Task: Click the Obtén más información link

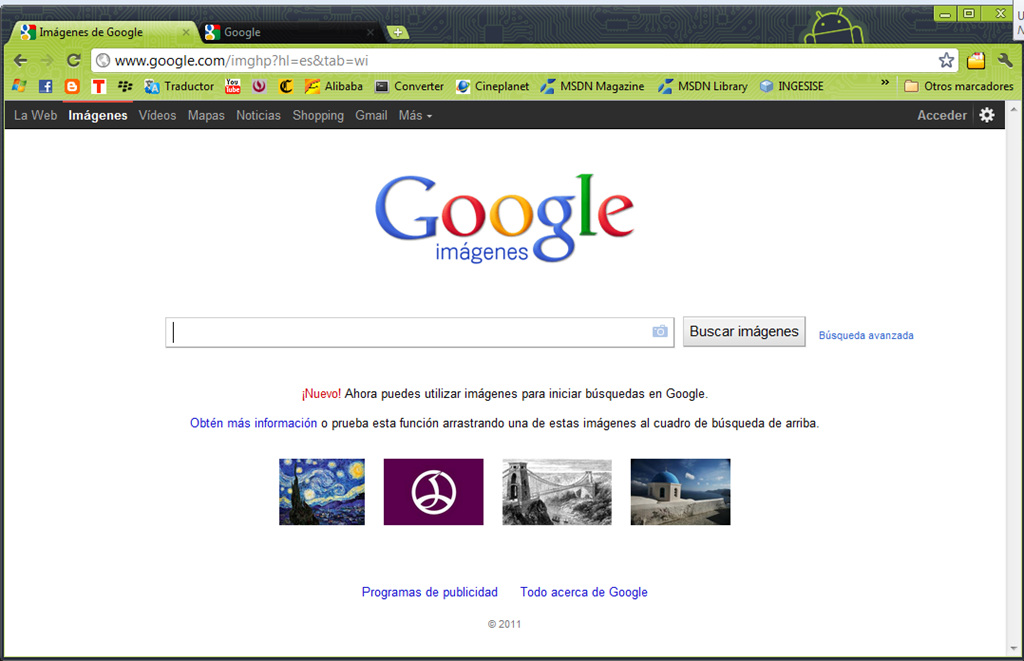Action: [x=253, y=423]
